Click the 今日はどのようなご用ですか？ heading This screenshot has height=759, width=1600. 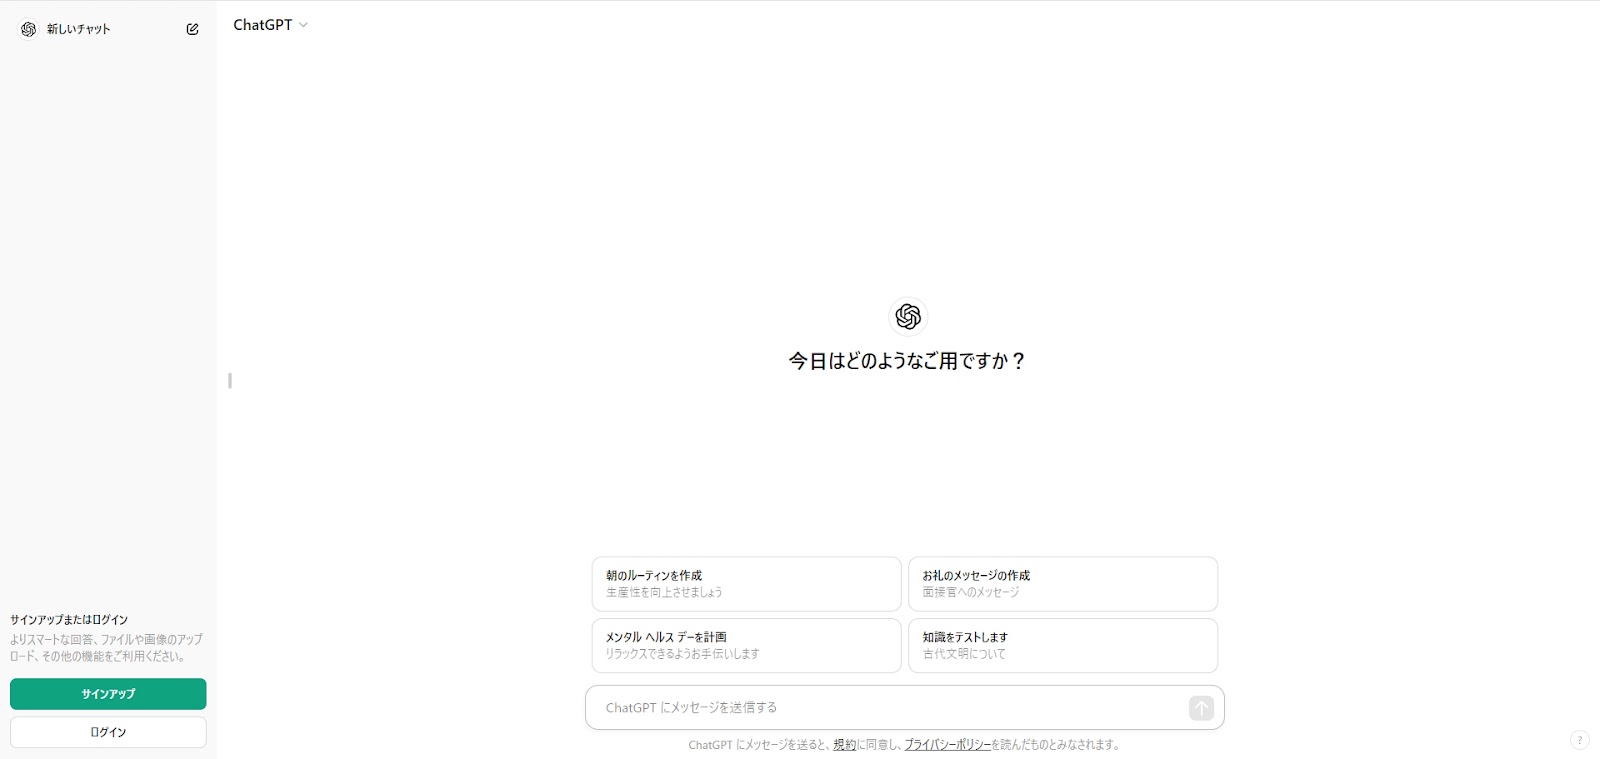[907, 361]
